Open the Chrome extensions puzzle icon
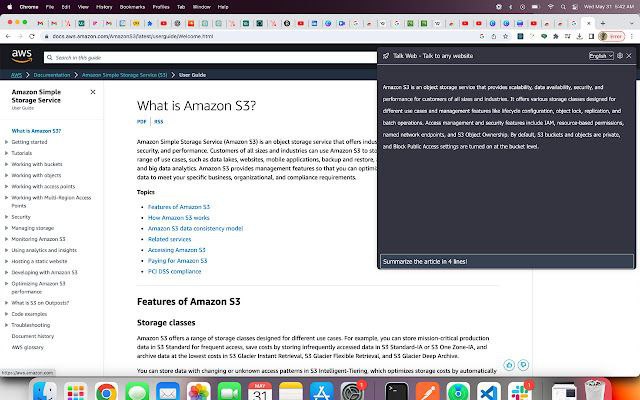This screenshot has height=400, width=640. (x=556, y=36)
